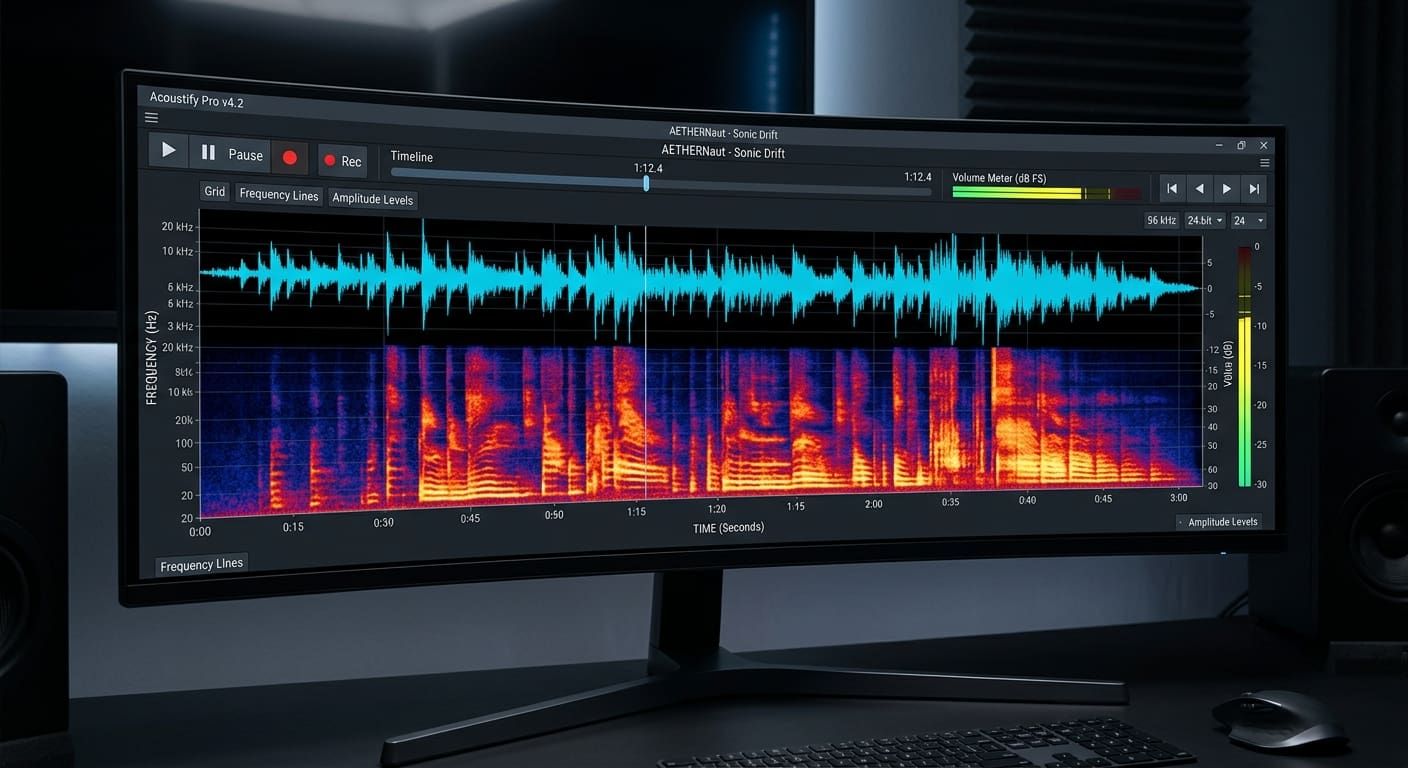Click the "Volume Meter (dB FS)" label
The image size is (1408, 768).
[x=999, y=178]
